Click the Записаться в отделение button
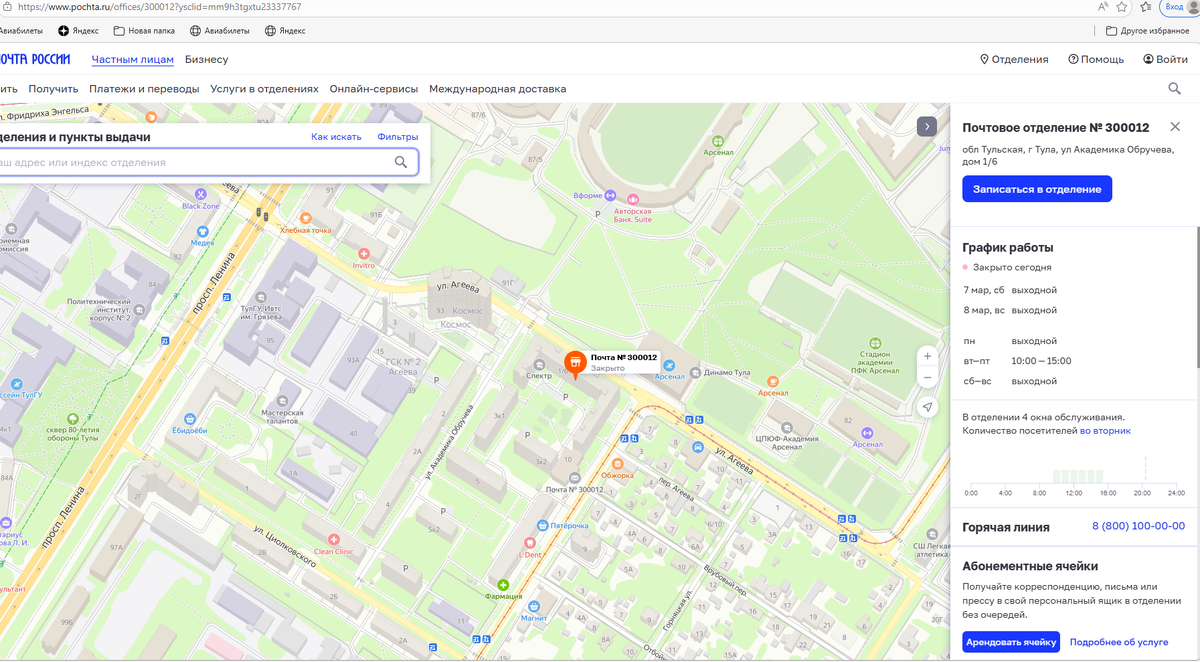The image size is (1200, 662). 1037,189
